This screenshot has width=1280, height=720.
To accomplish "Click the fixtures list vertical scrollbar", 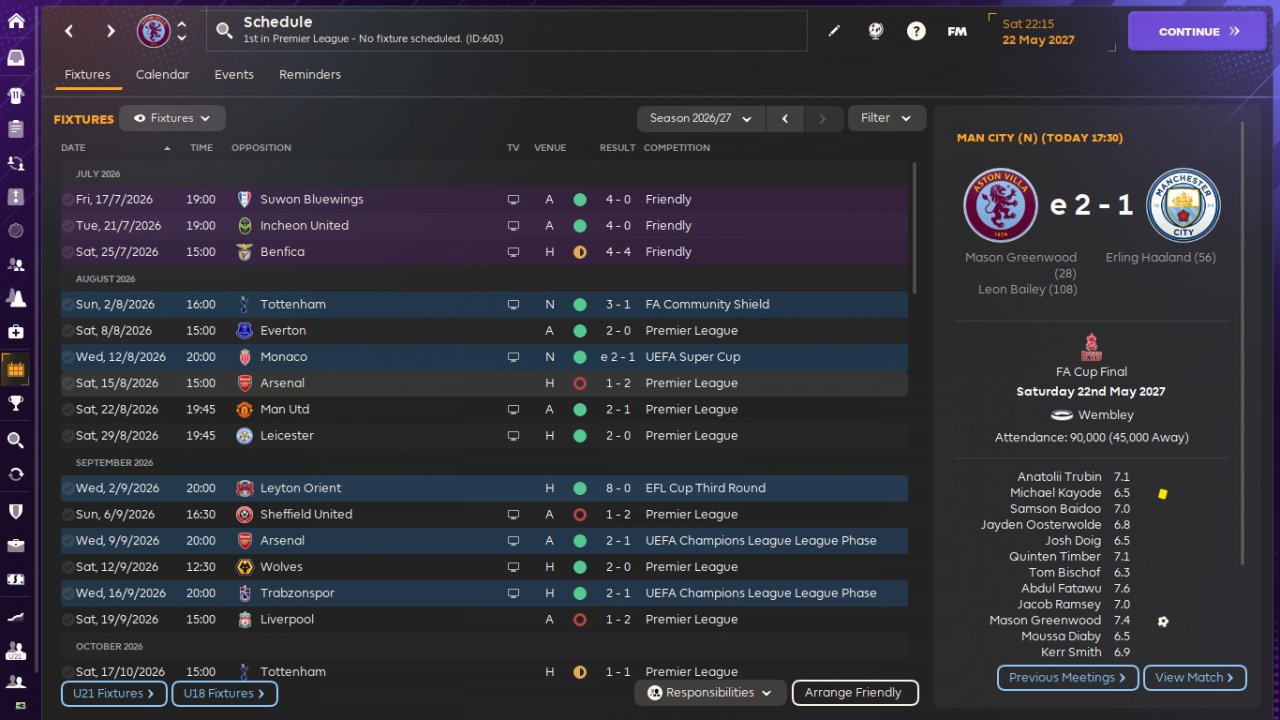I will (914, 226).
